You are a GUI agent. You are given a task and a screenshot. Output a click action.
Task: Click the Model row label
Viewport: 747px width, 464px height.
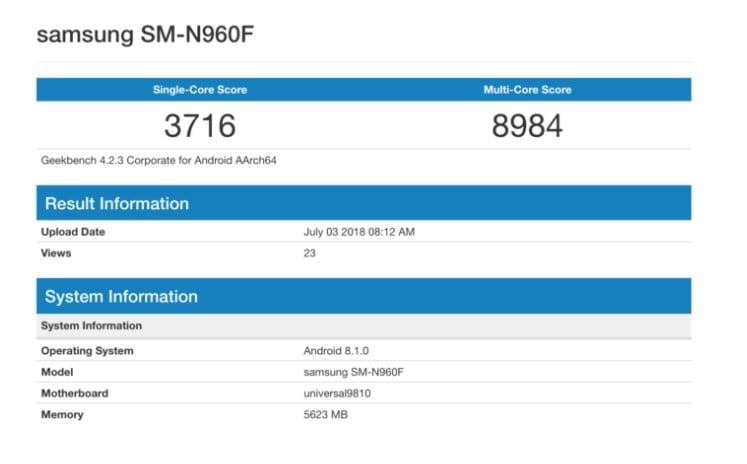click(x=56, y=372)
